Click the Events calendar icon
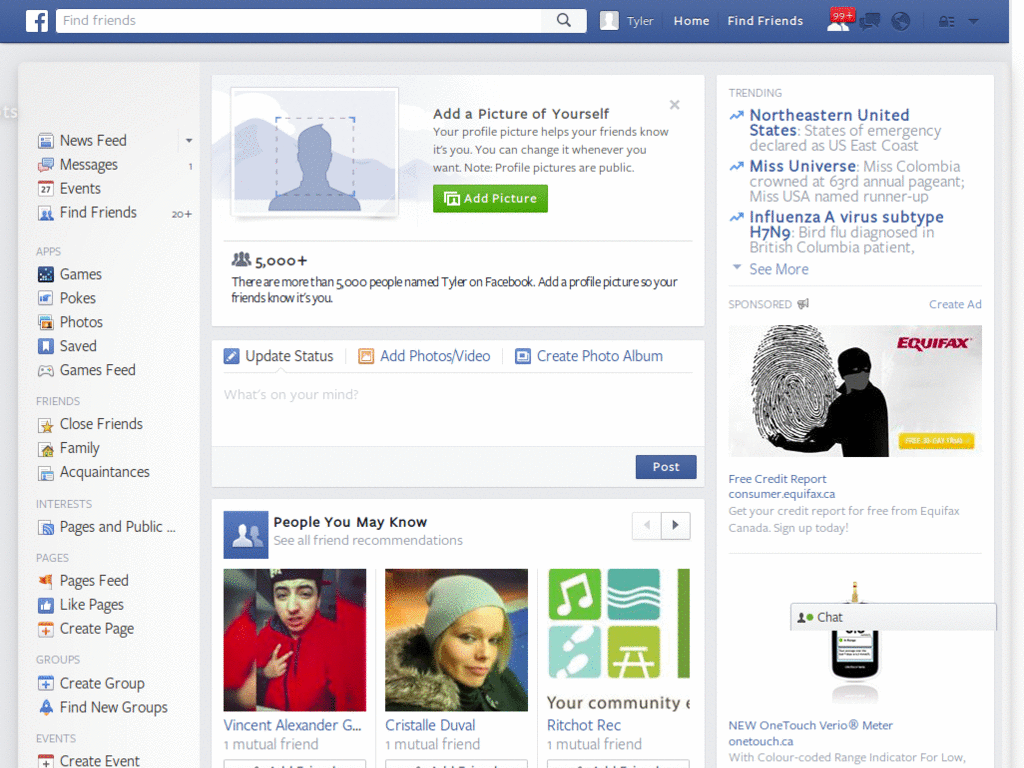This screenshot has height=768, width=1024. click(46, 189)
